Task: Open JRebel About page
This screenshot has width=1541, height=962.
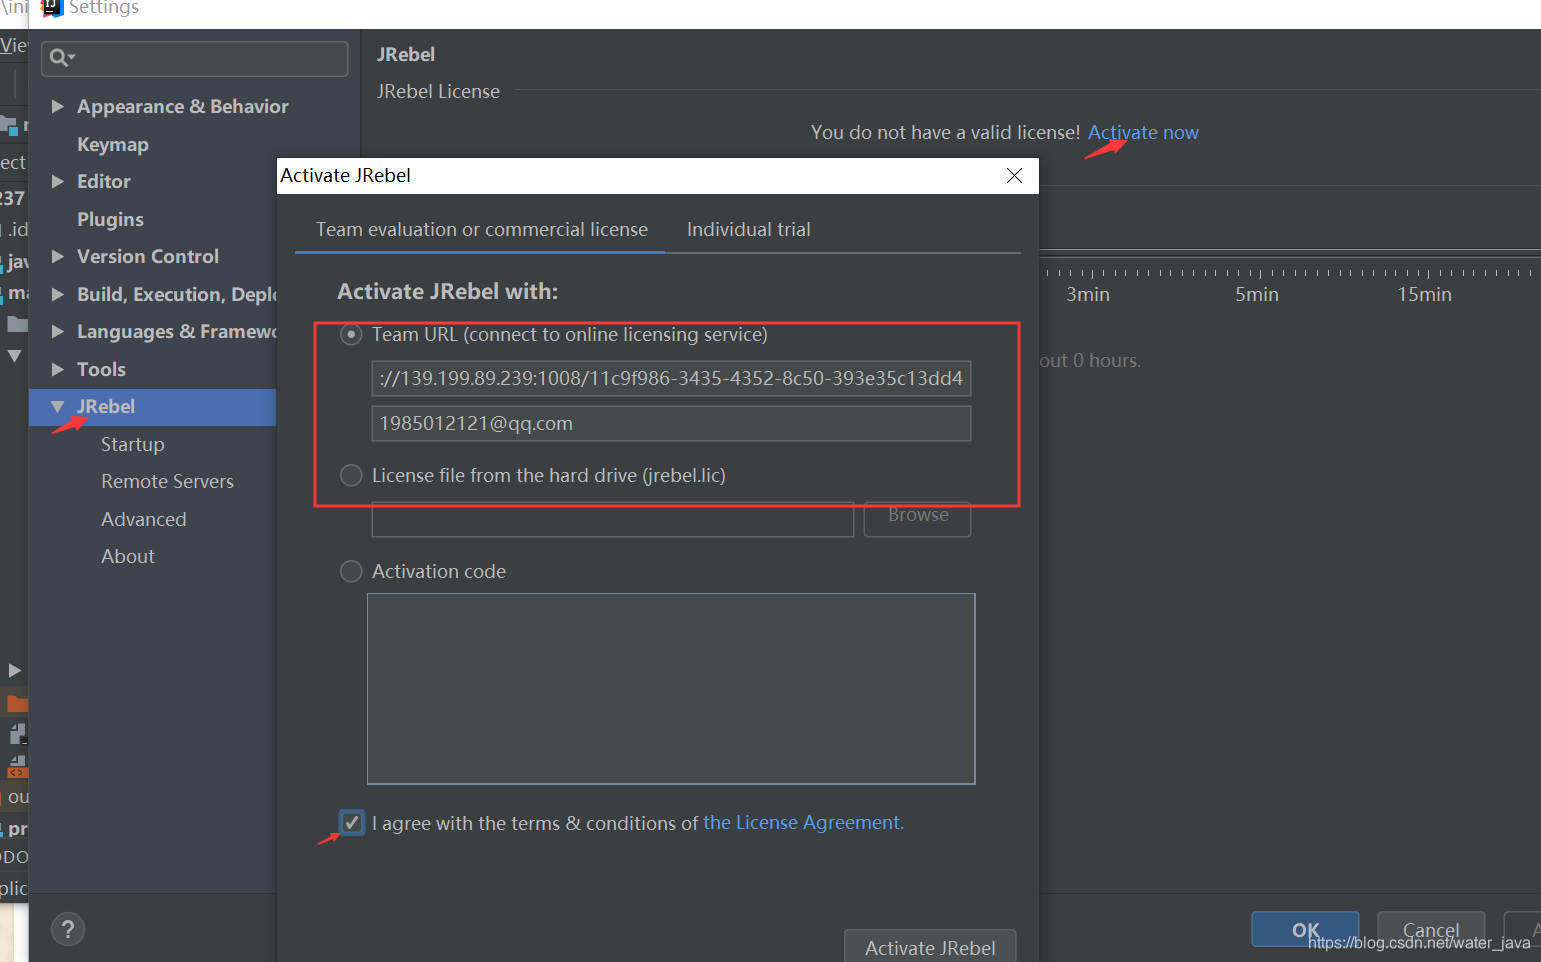Action: [127, 556]
